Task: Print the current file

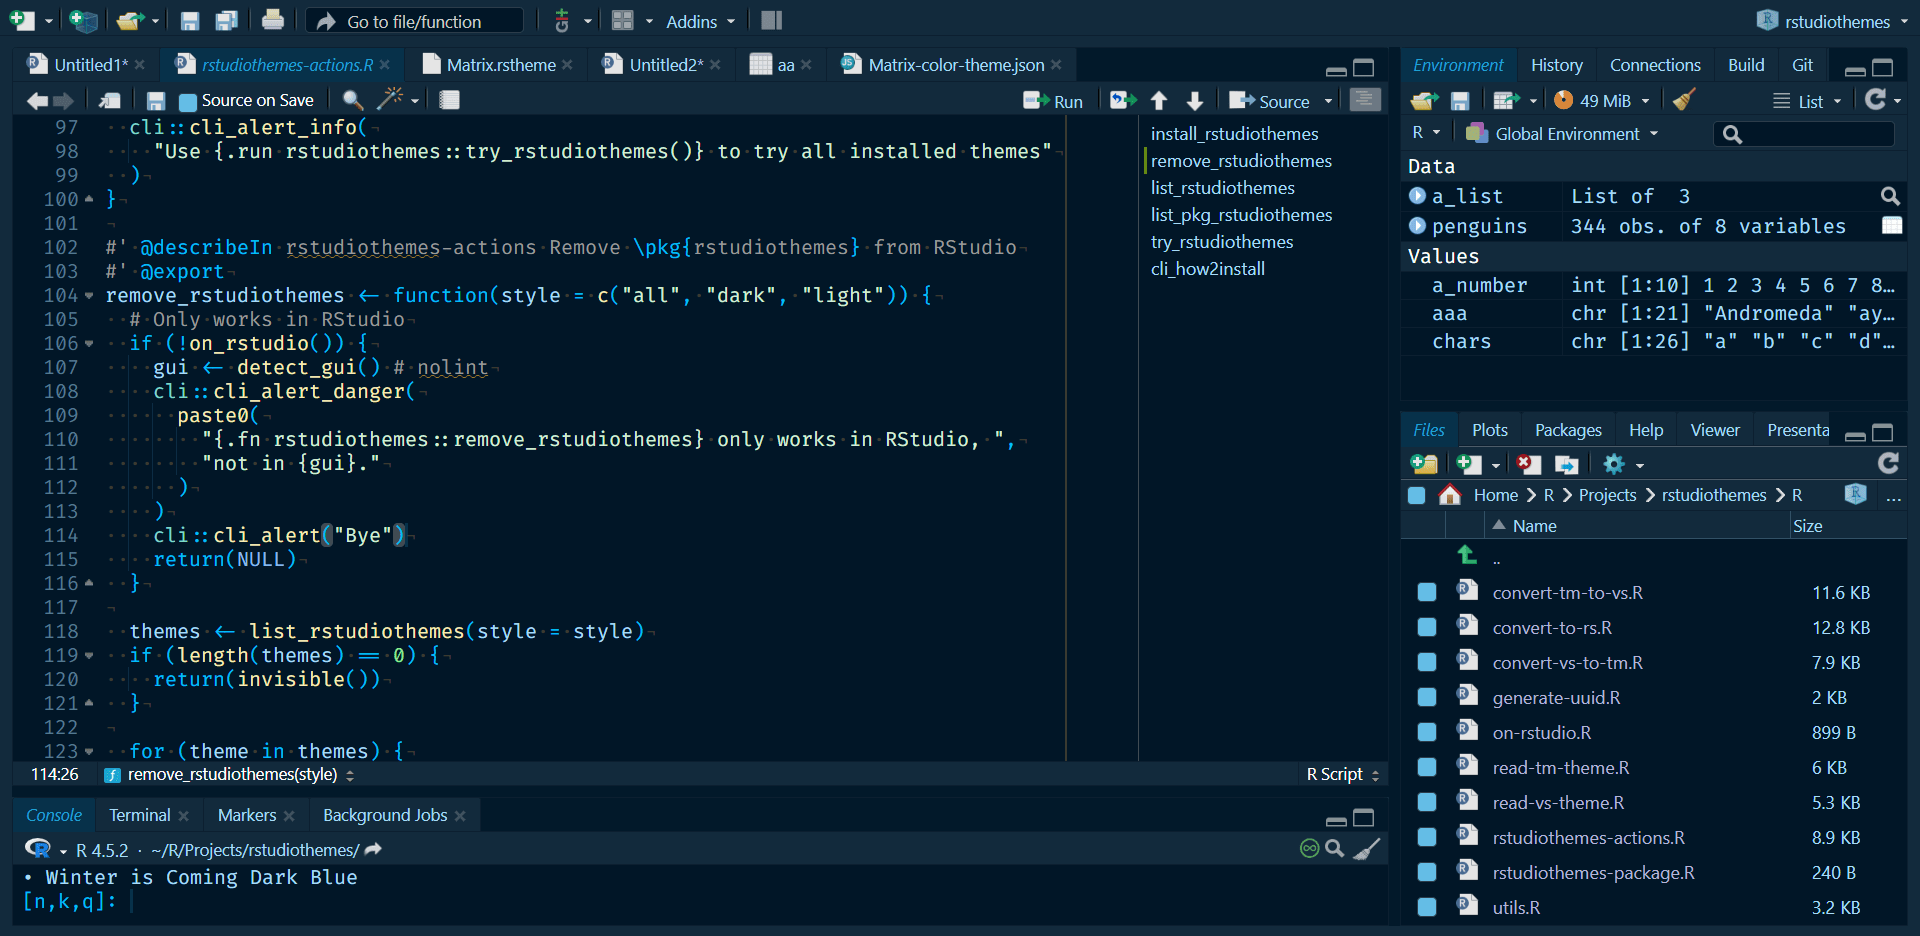Action: [272, 19]
